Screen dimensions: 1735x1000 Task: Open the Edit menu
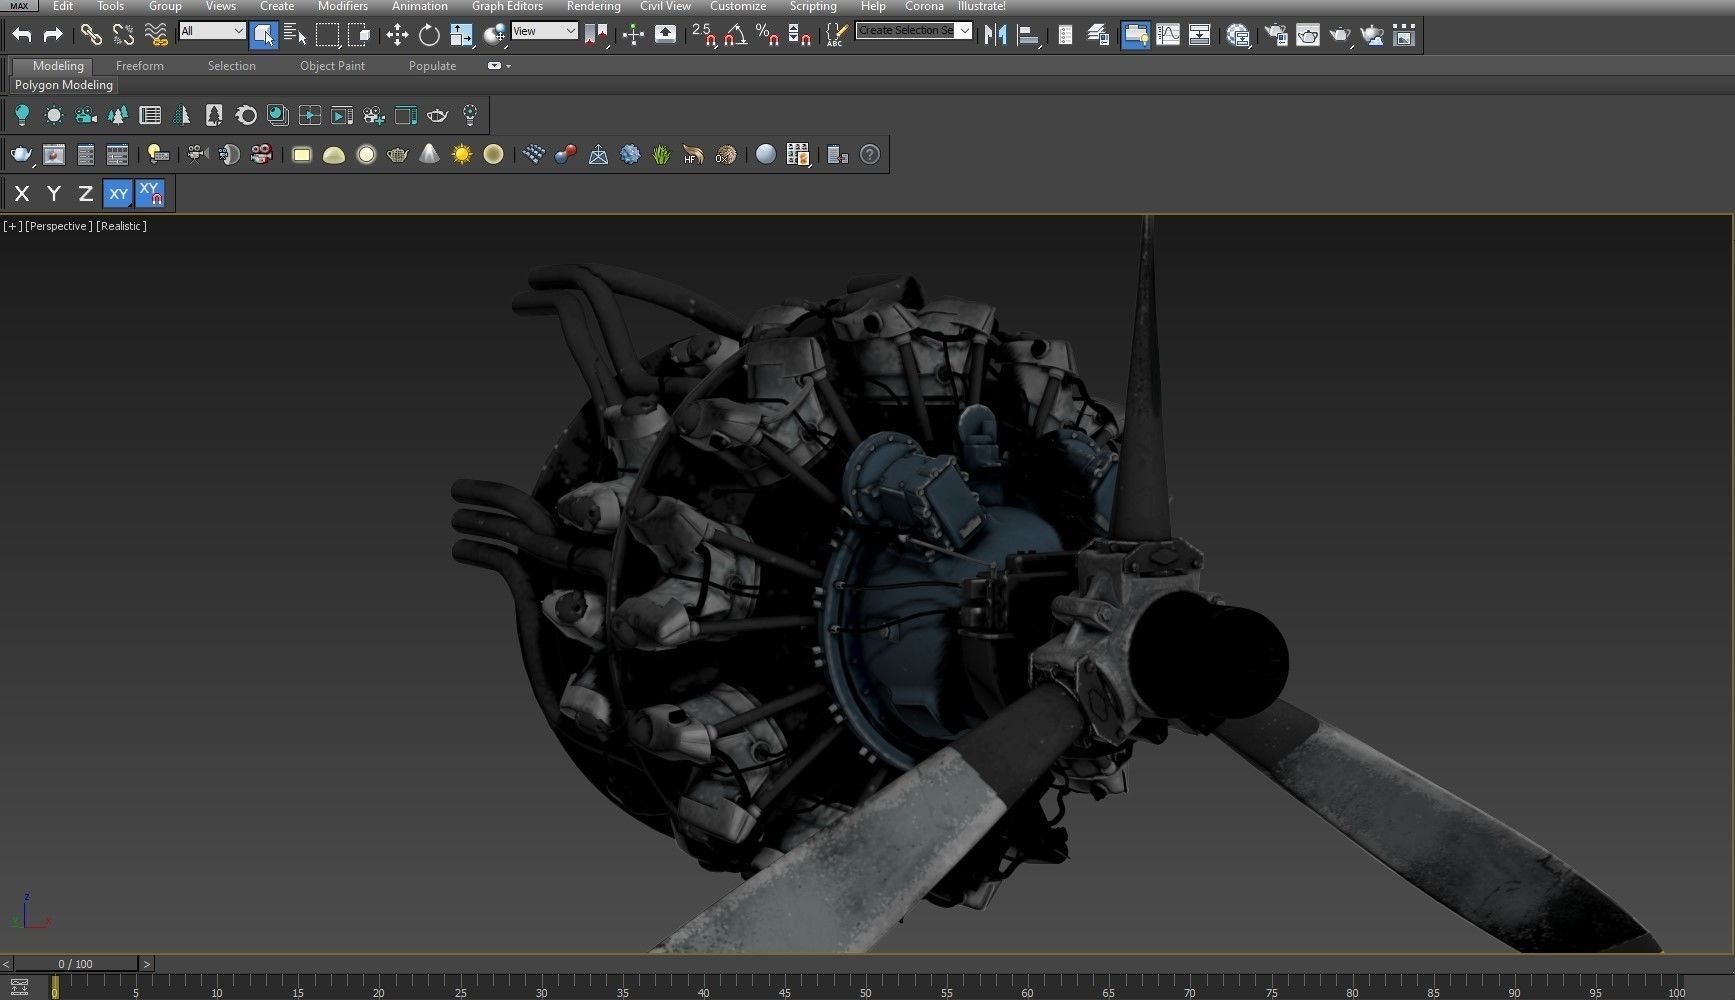coord(62,6)
